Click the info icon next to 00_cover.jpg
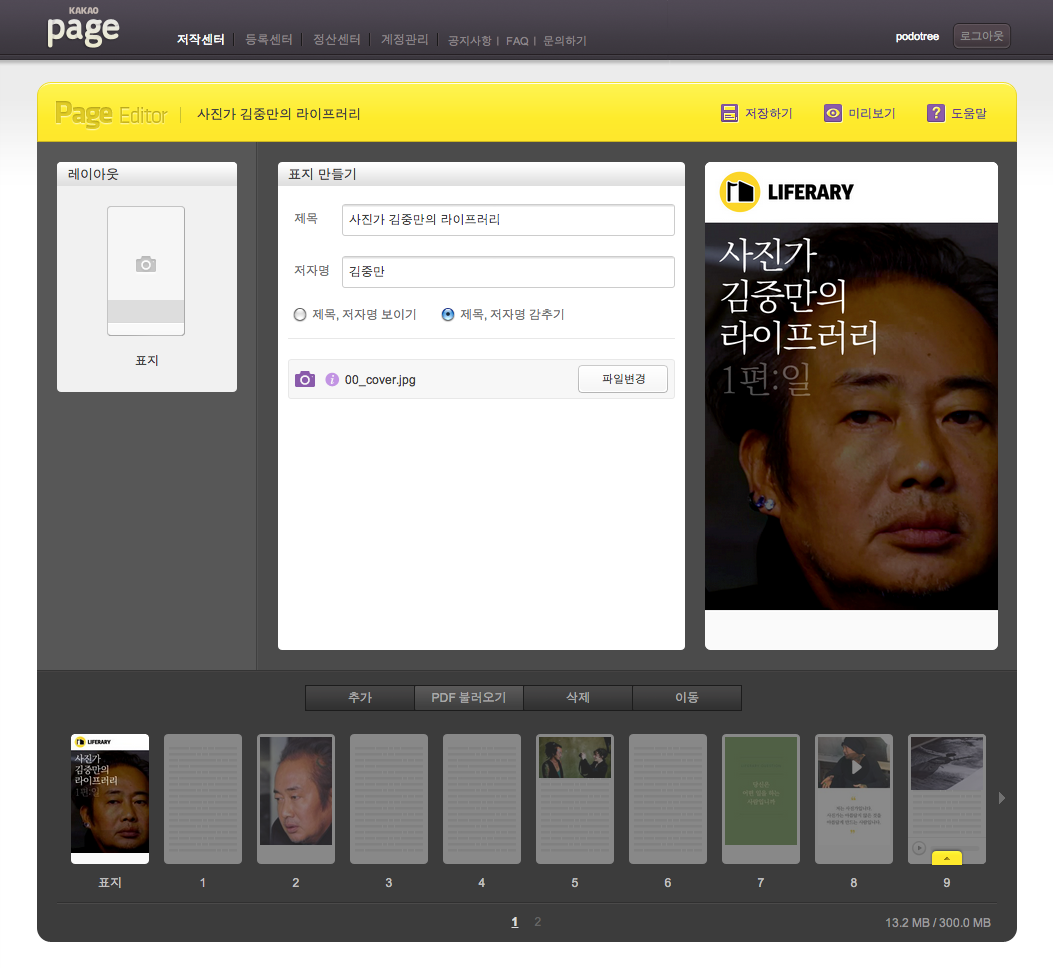 (x=332, y=379)
